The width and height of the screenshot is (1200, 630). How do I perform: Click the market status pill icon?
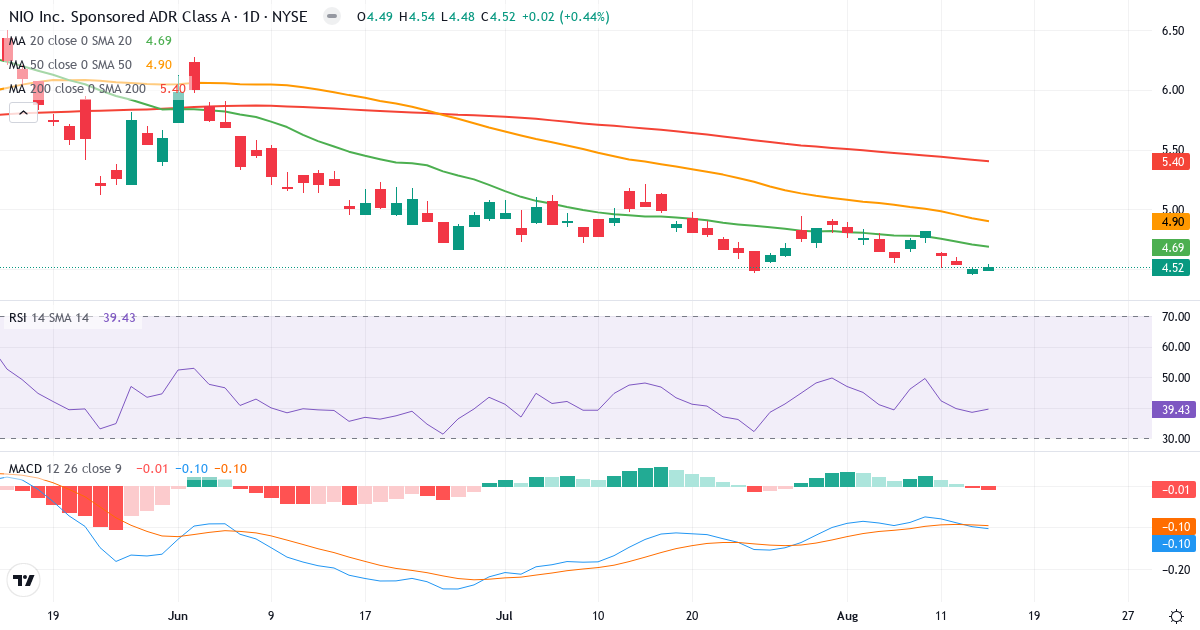click(332, 17)
